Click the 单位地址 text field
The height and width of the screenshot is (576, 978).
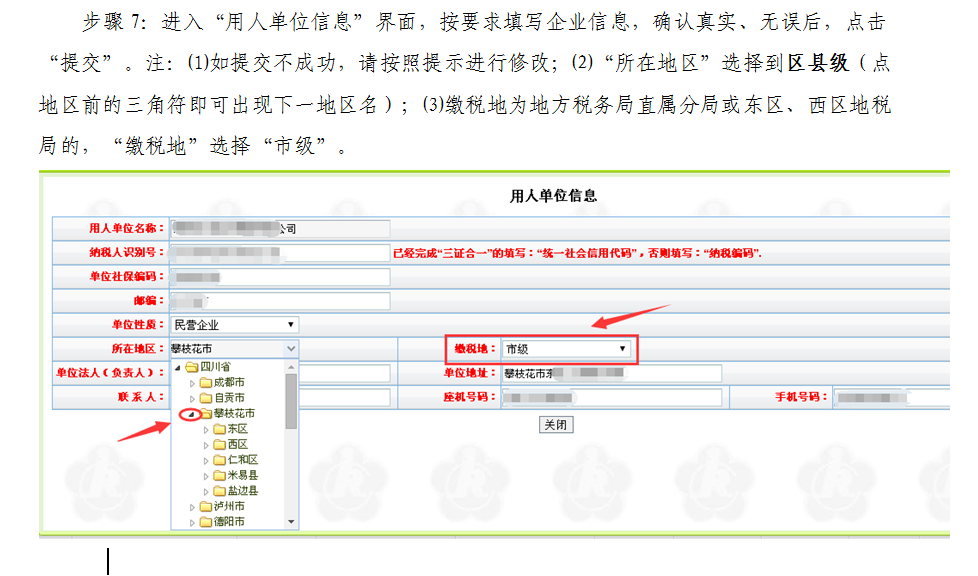click(x=610, y=373)
